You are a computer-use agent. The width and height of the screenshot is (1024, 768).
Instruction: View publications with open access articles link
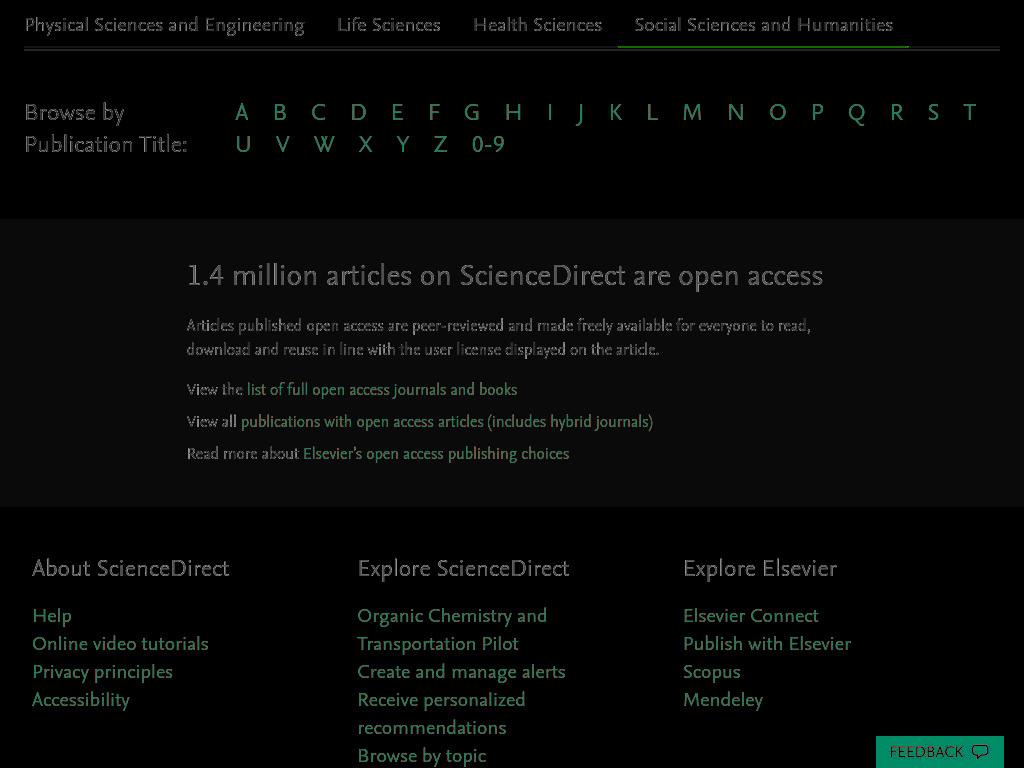(x=447, y=421)
